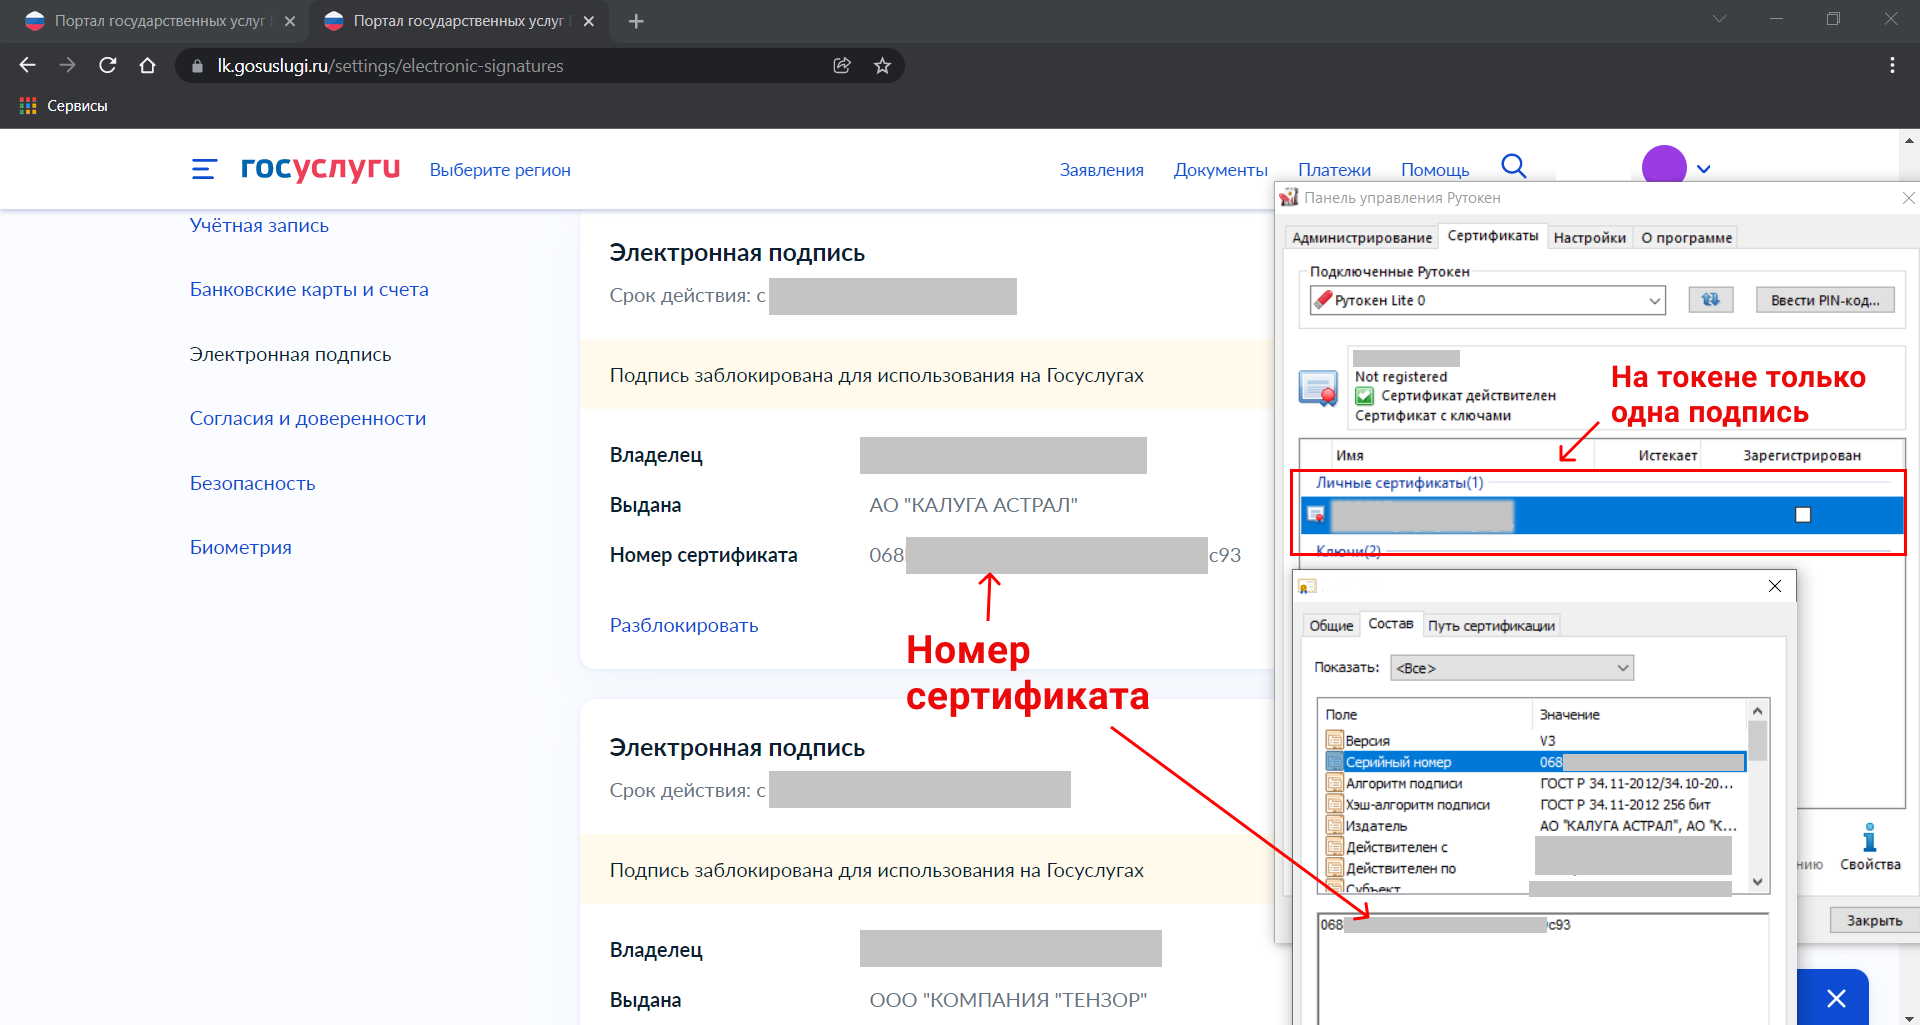Select the Действителен с field row
The width and height of the screenshot is (1920, 1025).
click(x=1535, y=847)
